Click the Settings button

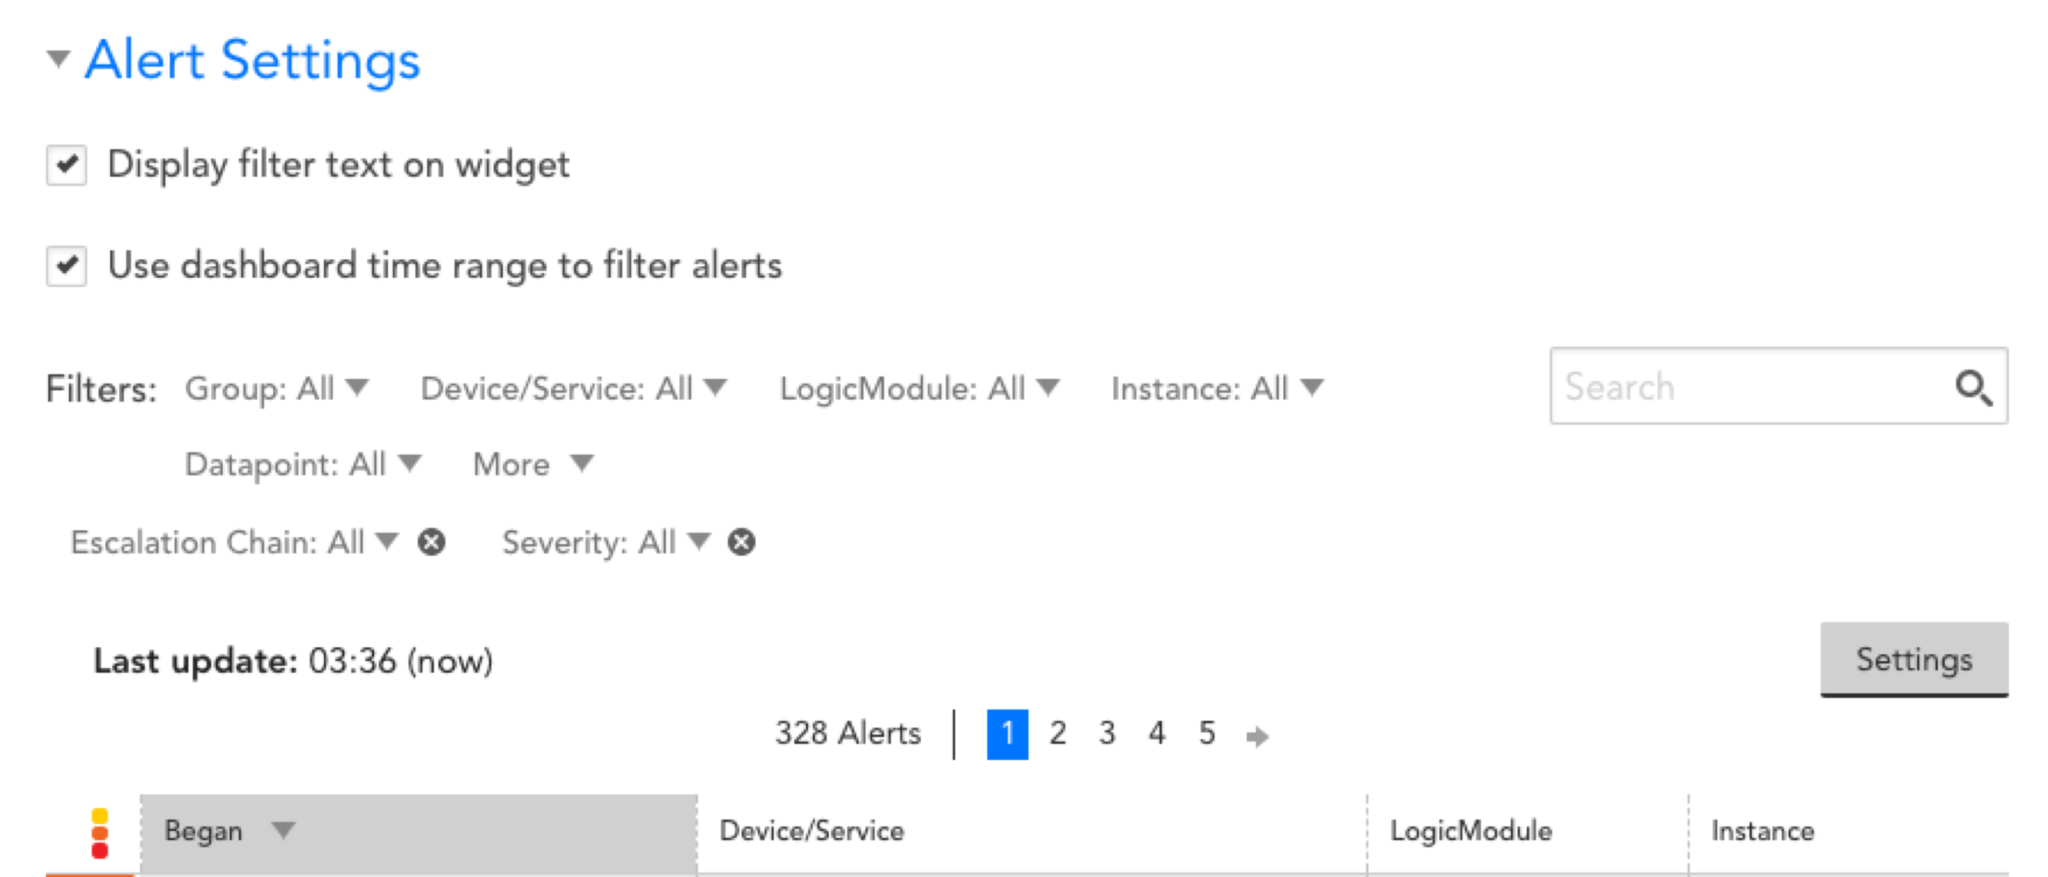[x=1913, y=659]
